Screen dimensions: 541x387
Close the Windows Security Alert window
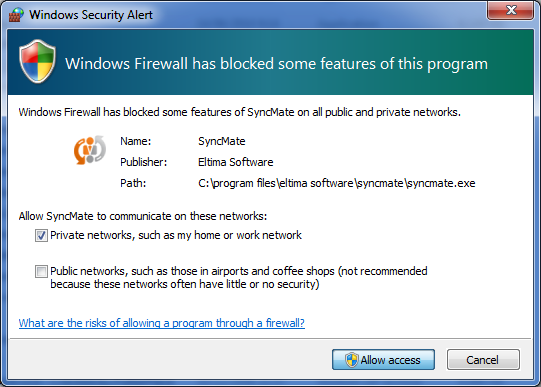click(x=511, y=10)
